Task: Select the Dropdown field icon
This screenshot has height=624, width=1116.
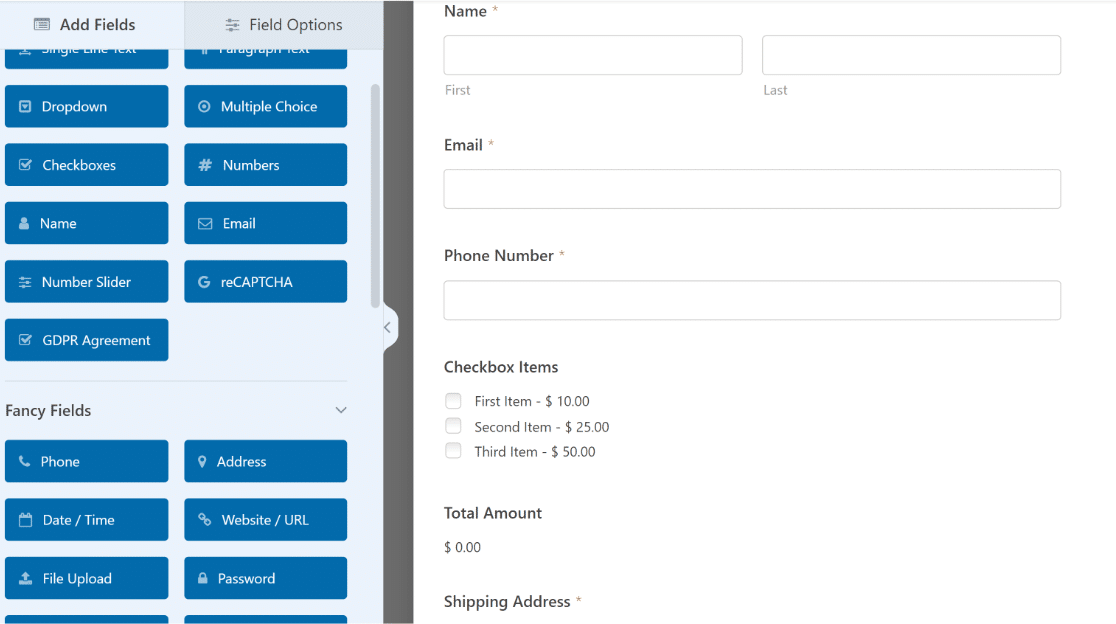Action: coord(86,106)
